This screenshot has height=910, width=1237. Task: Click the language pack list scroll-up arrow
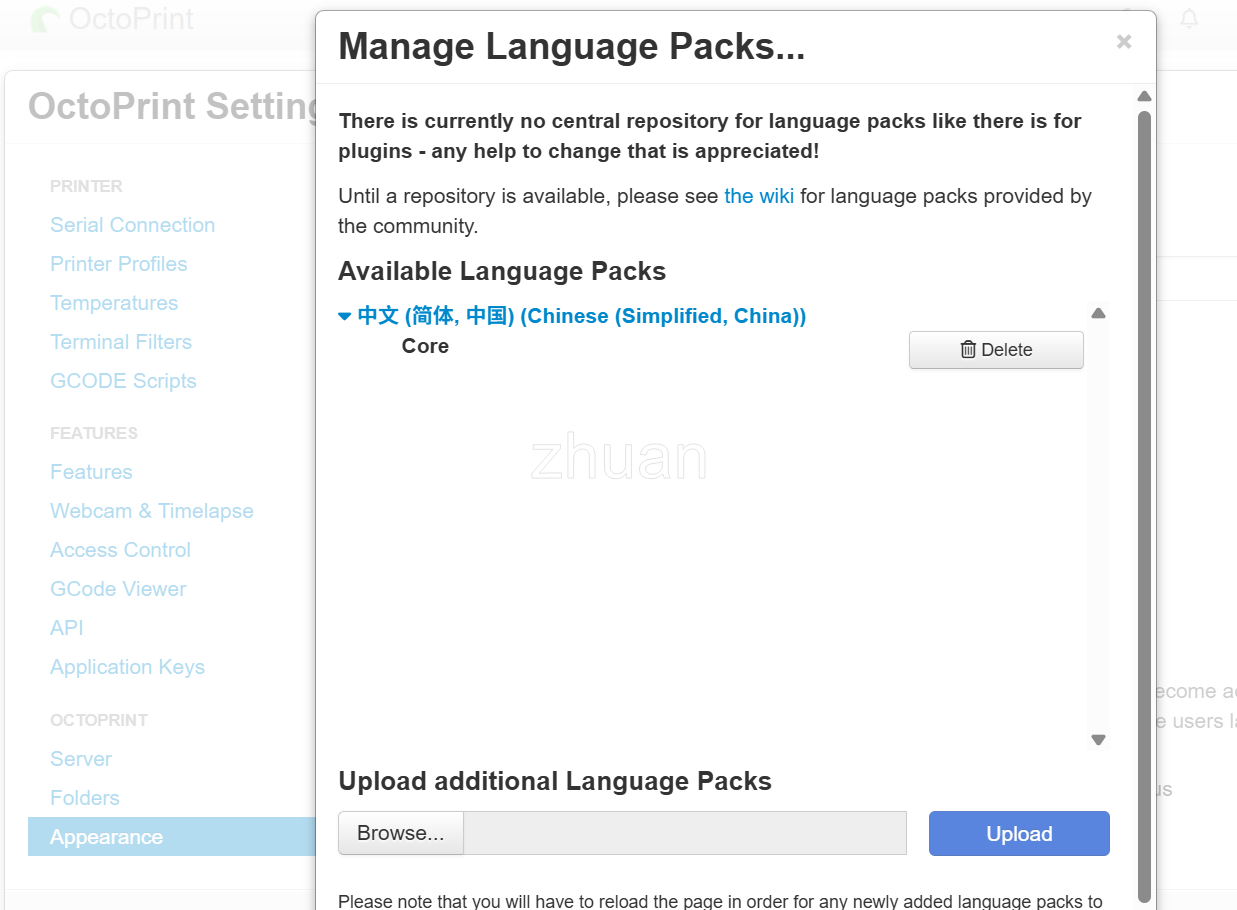1098,313
